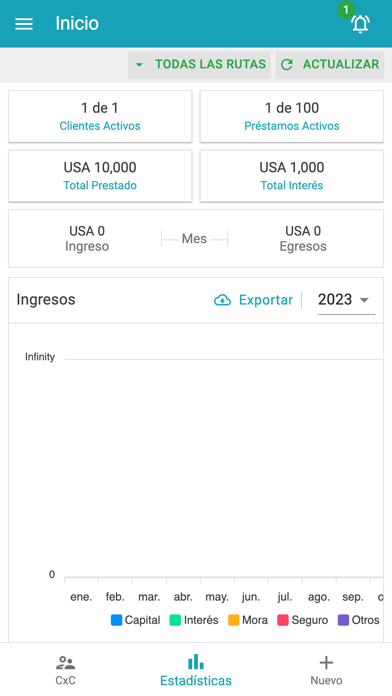The image size is (392, 696).
Task: Tap the Estadísticas bar chart icon
Action: 196,662
